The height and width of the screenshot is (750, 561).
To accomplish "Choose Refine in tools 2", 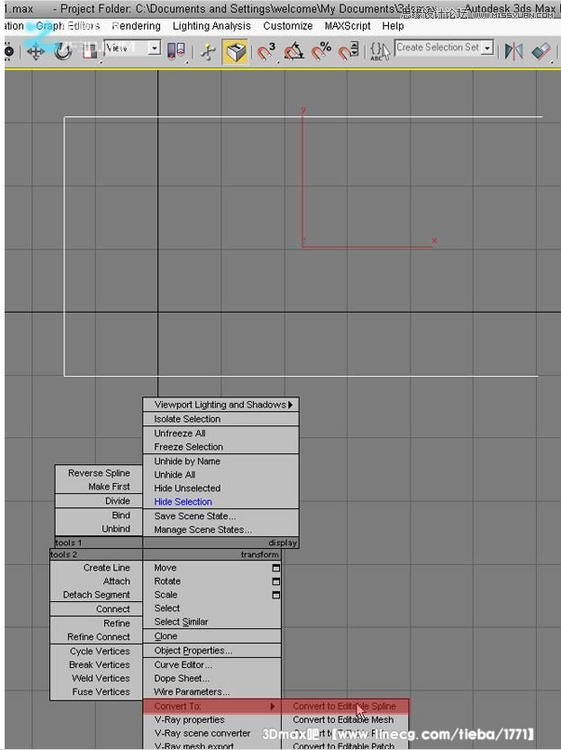I will (x=96, y=623).
